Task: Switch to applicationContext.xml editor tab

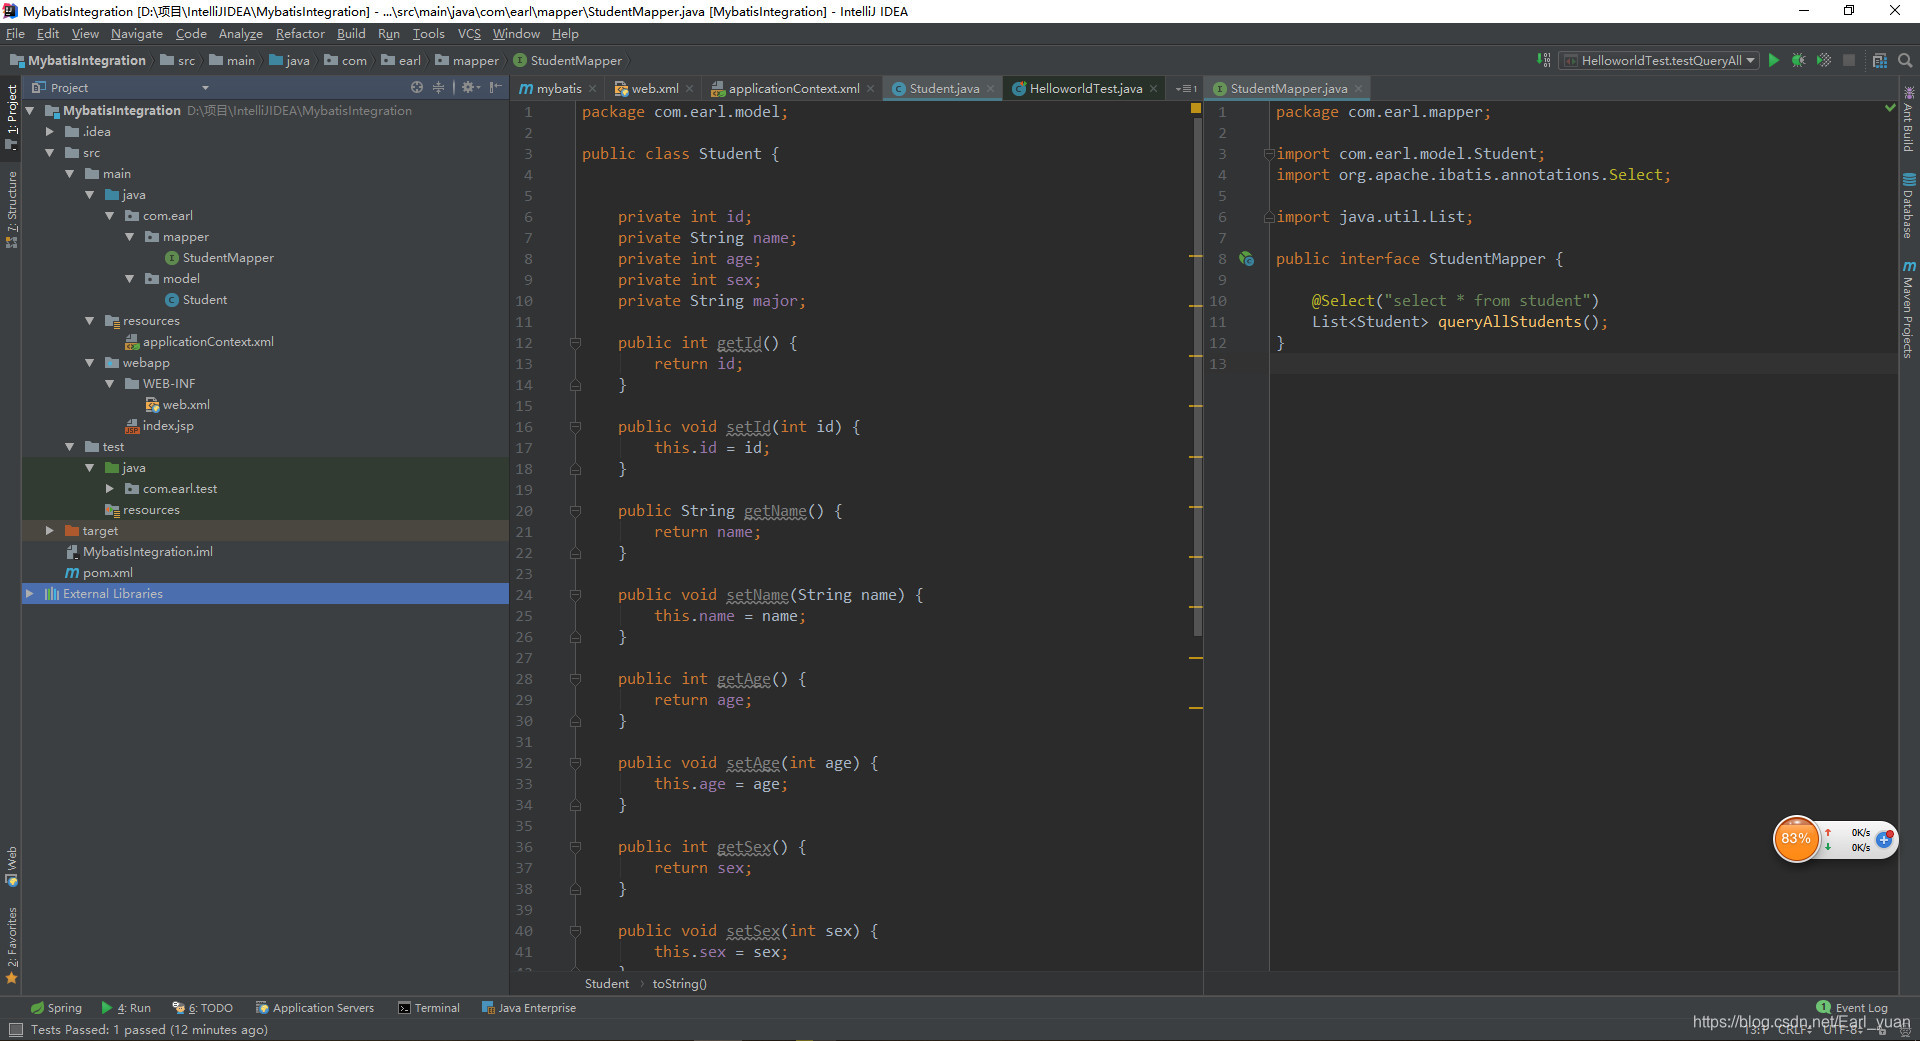Action: (793, 89)
